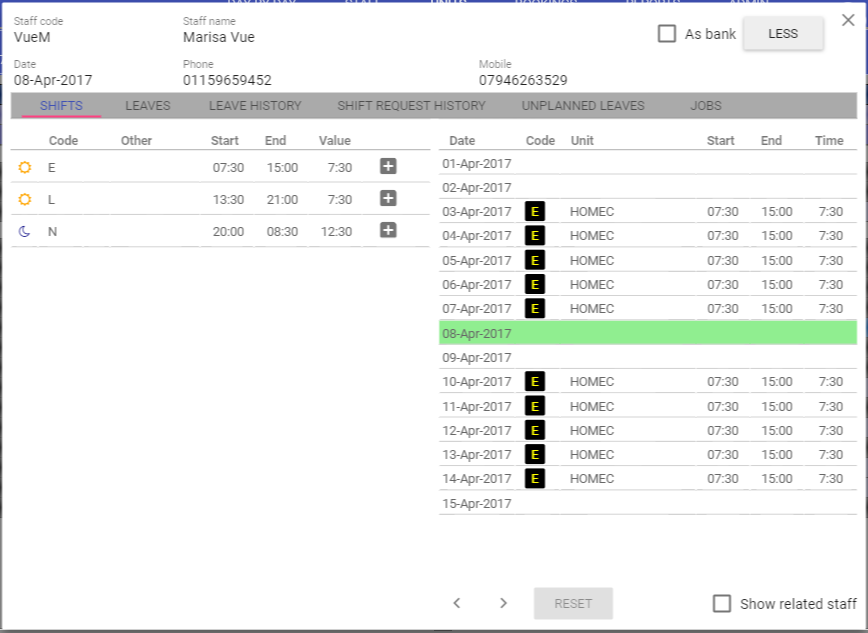
Task: Tick the Show related staff checkbox
Action: point(722,604)
